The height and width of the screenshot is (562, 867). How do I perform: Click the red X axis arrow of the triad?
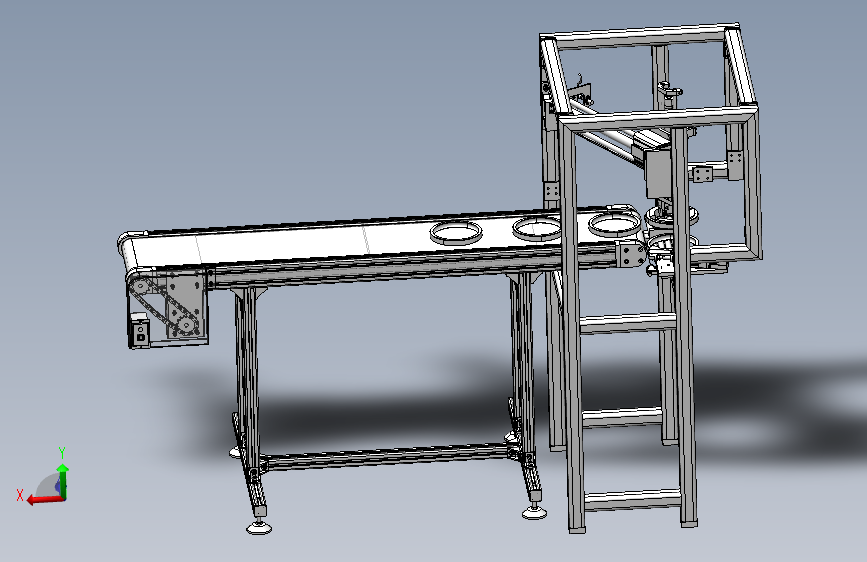45,499
